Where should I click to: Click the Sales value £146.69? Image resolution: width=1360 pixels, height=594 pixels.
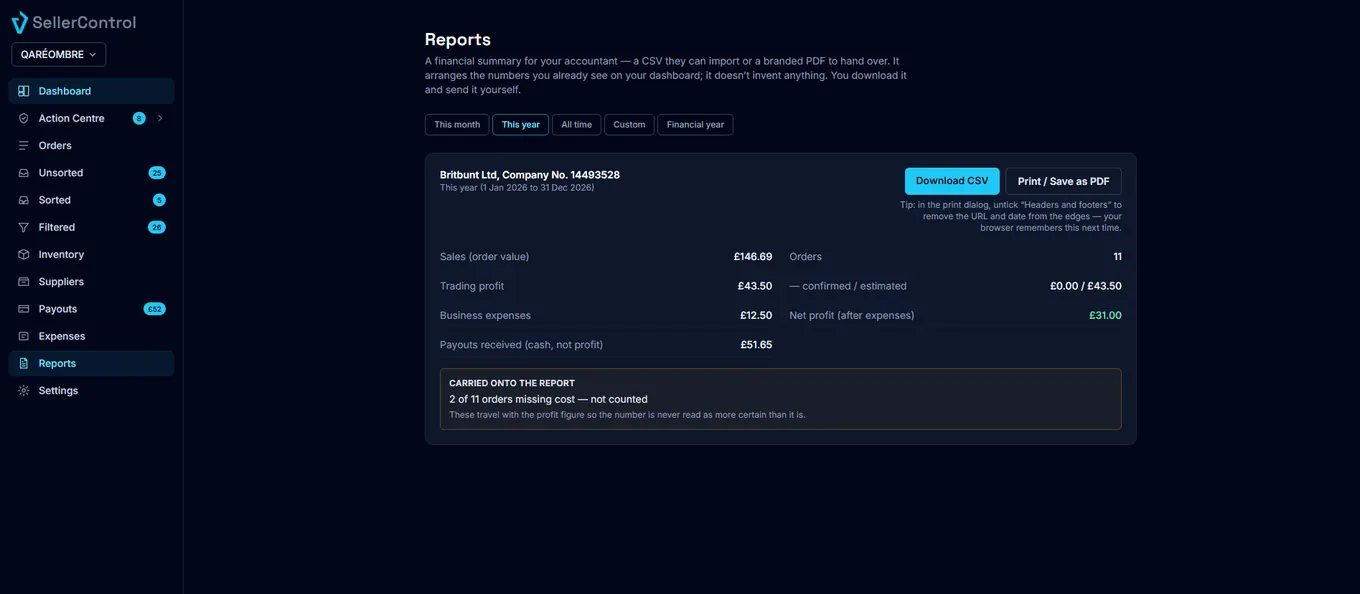753,257
